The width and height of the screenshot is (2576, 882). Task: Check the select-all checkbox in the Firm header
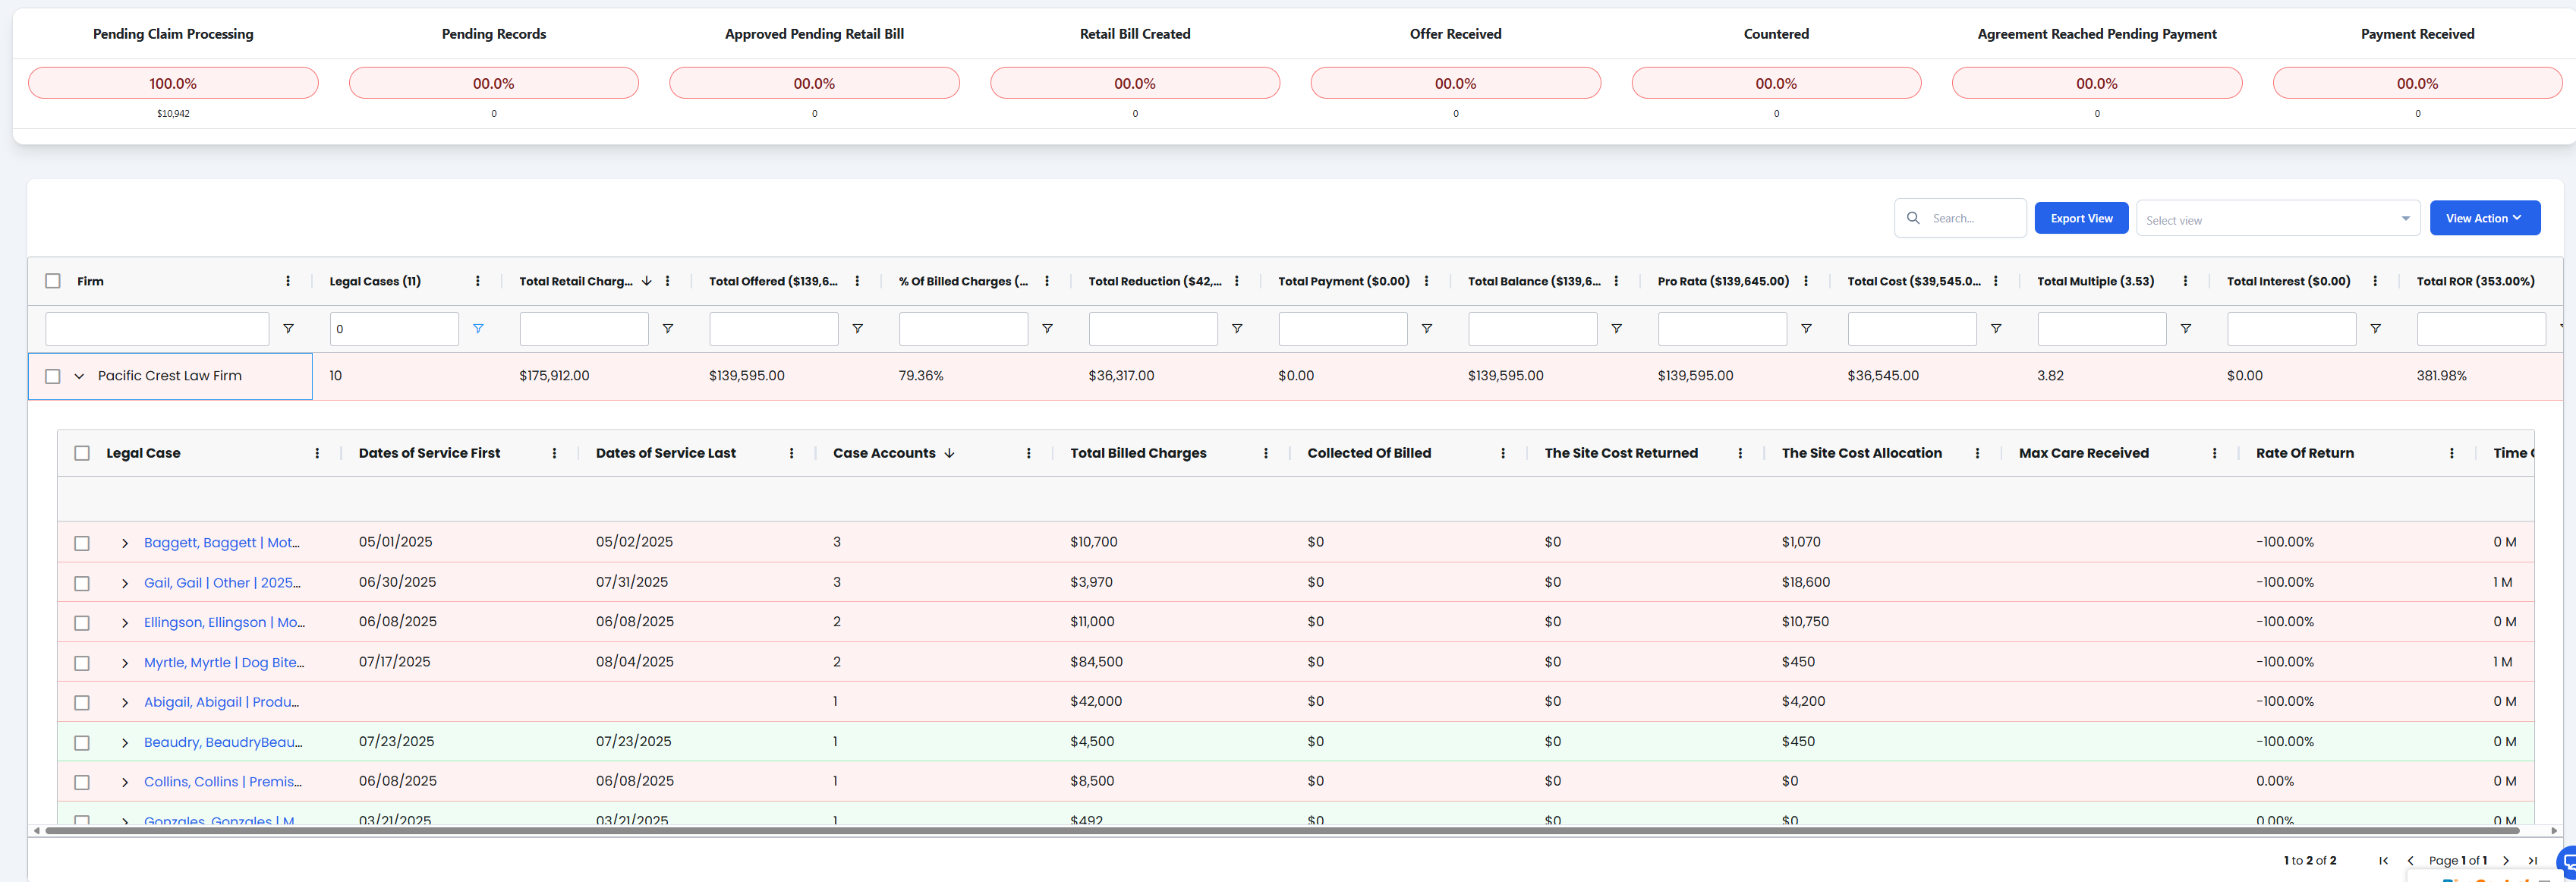coord(52,281)
